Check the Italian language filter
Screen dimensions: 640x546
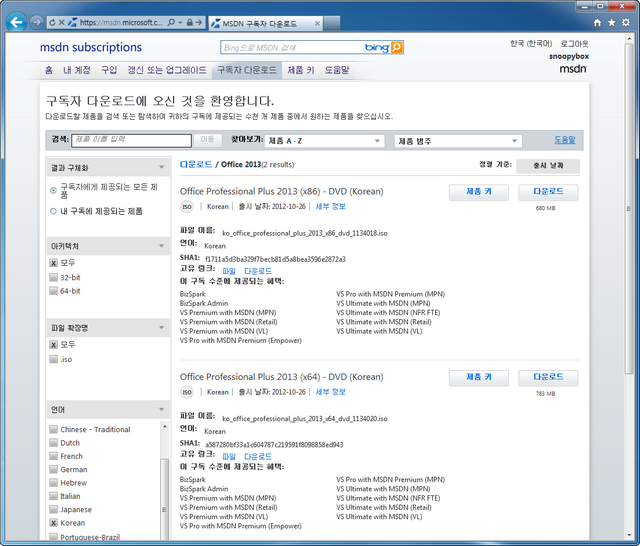[53, 496]
